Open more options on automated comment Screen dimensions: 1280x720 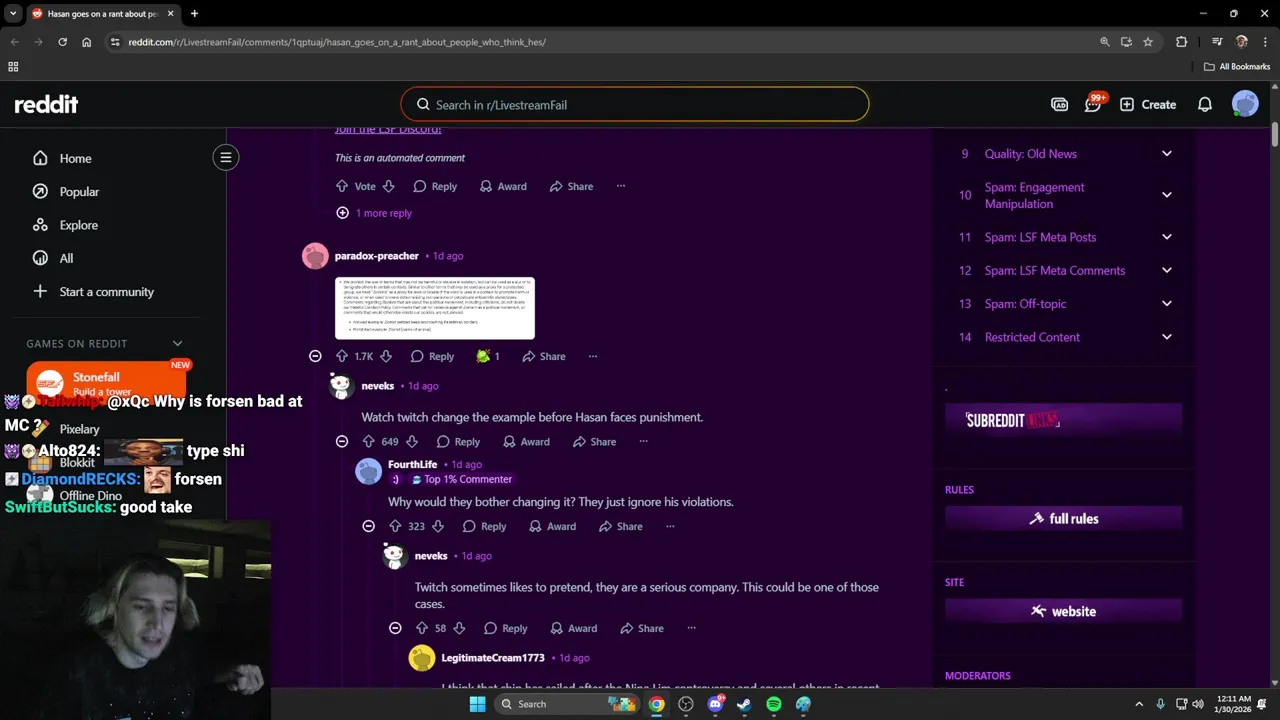pos(620,186)
